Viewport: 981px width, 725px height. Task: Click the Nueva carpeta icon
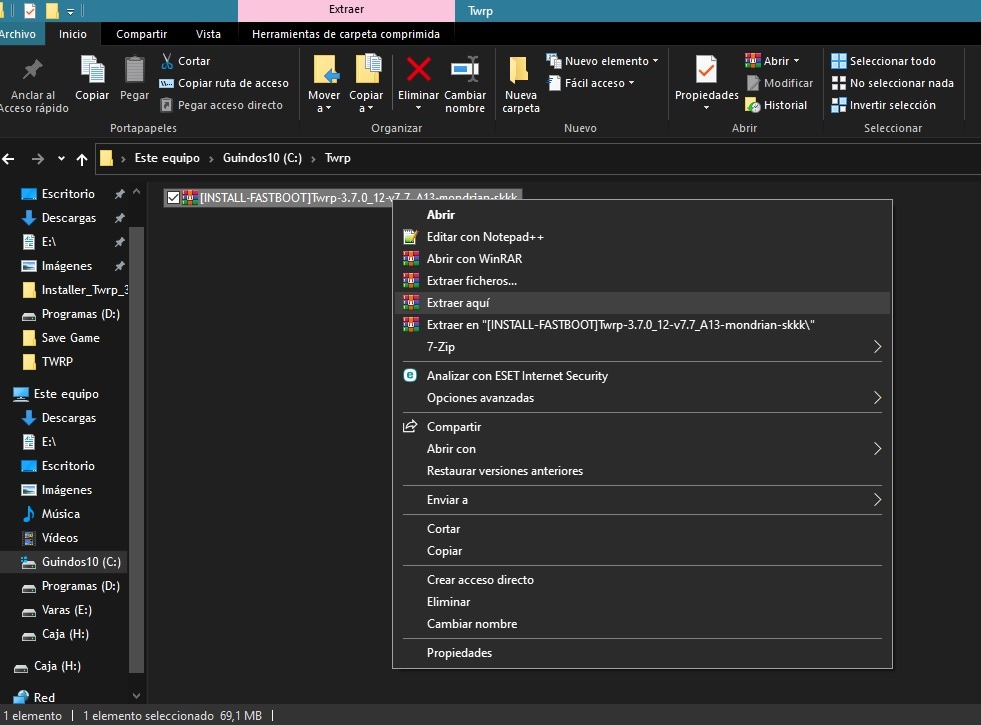click(520, 70)
